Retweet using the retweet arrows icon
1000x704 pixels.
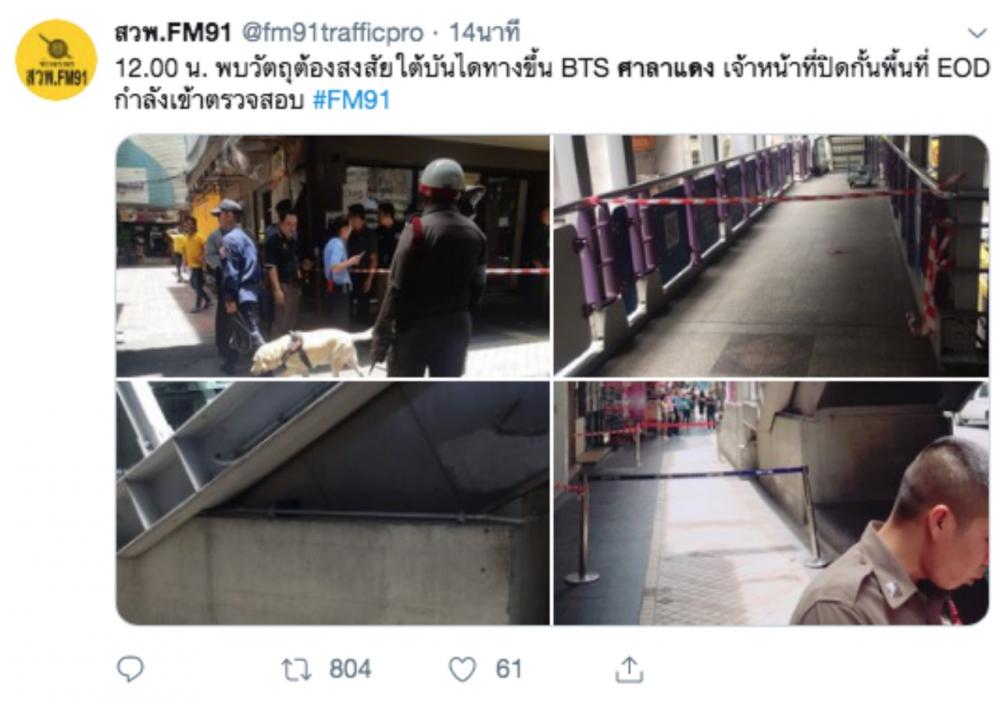297,670
